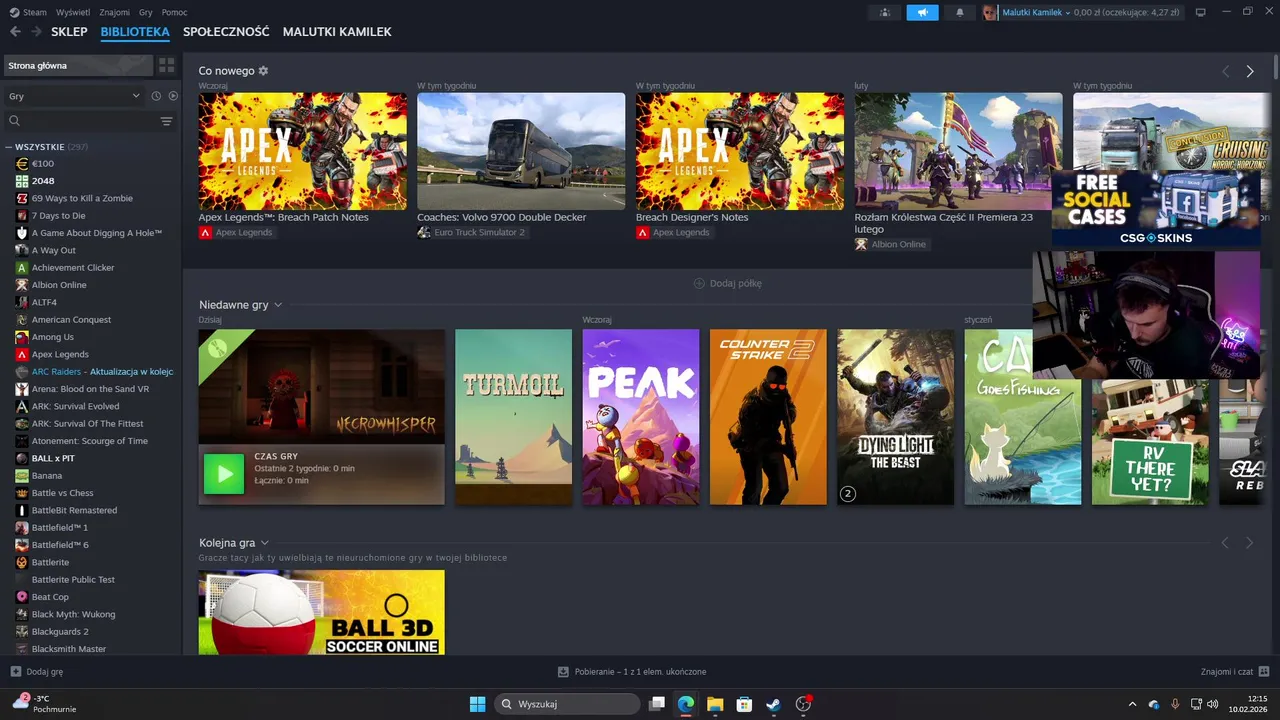Open Znajomi i czat
Image resolution: width=1280 pixels, height=720 pixels.
point(1227,672)
